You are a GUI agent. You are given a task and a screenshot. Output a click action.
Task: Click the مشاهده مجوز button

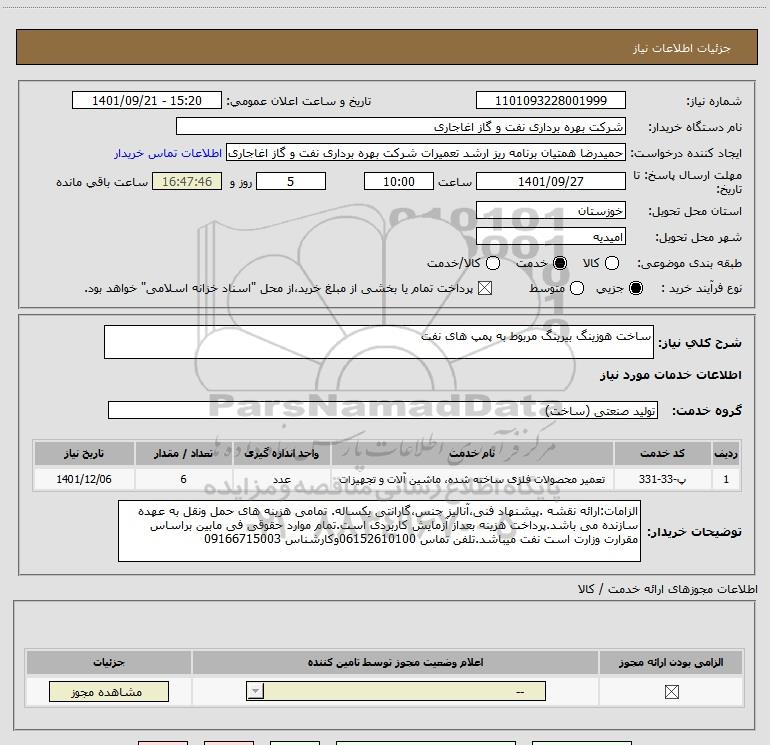tap(109, 691)
